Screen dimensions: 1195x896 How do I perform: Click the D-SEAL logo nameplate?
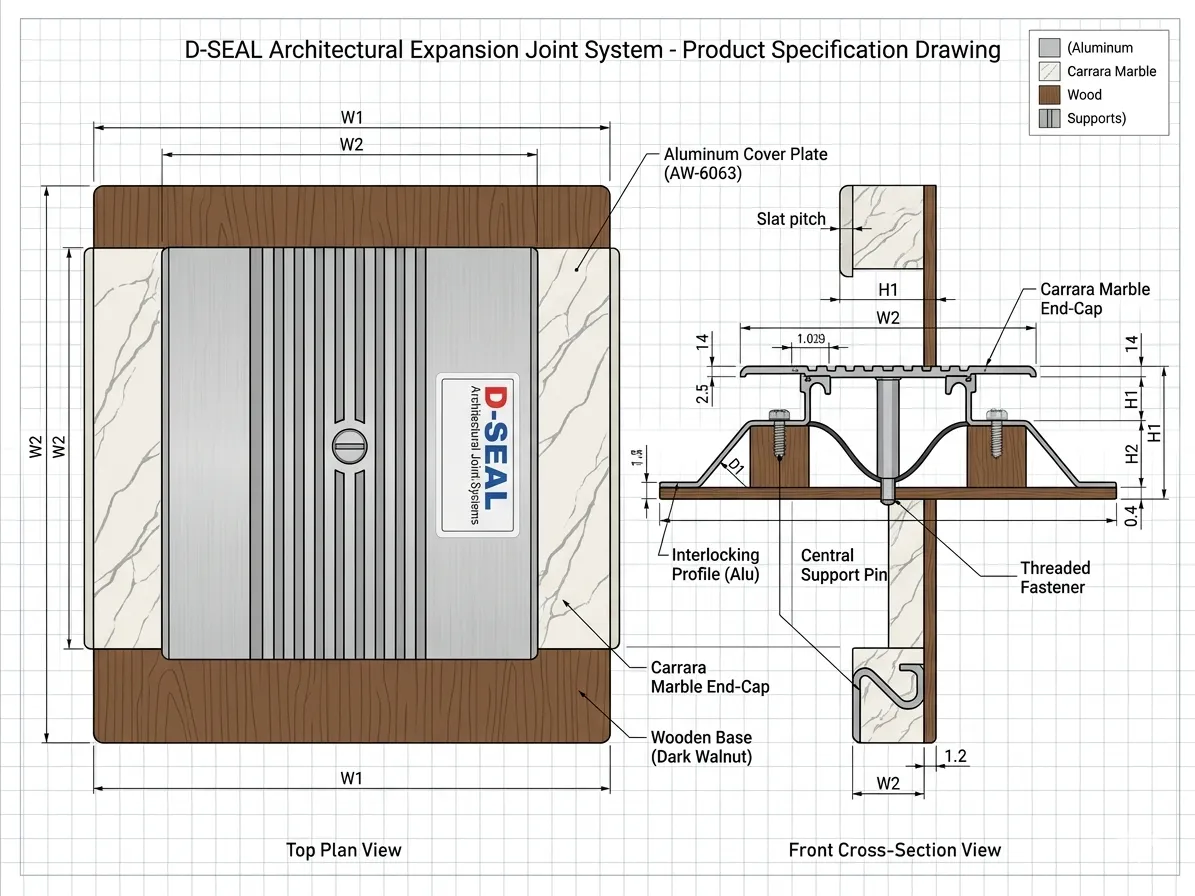point(478,455)
